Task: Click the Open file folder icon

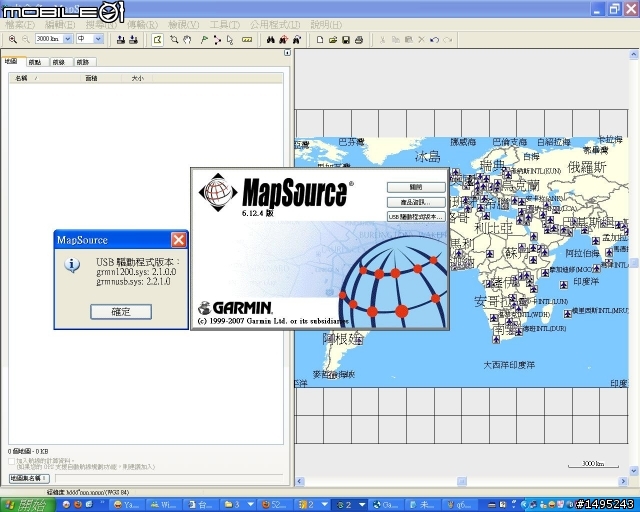Action: [333, 40]
